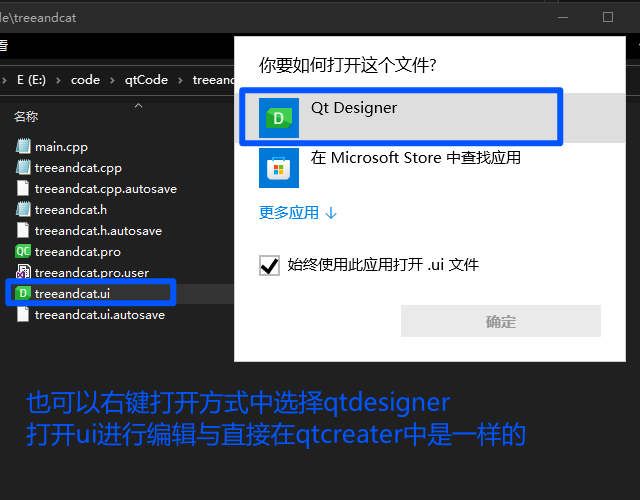The height and width of the screenshot is (500, 640).
Task: Expand chevron after code in address bar
Action: [112, 80]
